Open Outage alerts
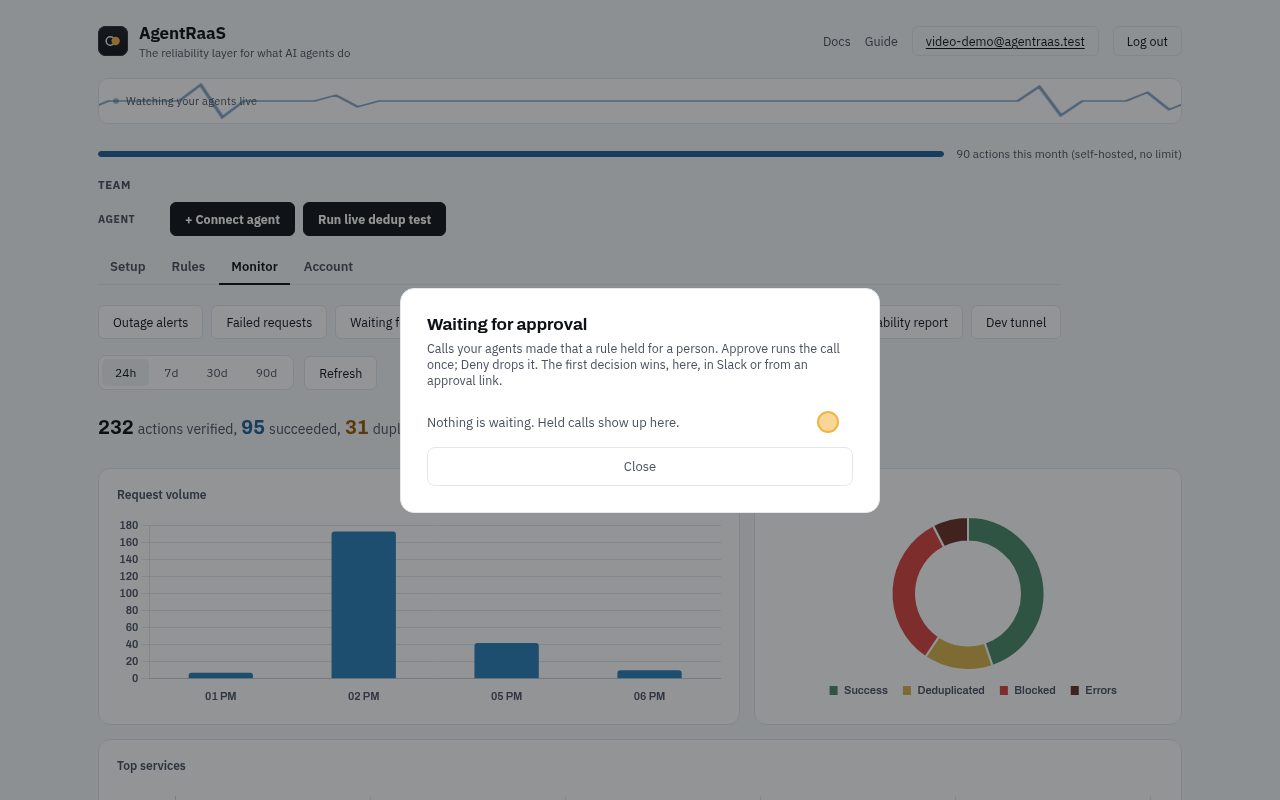 150,322
